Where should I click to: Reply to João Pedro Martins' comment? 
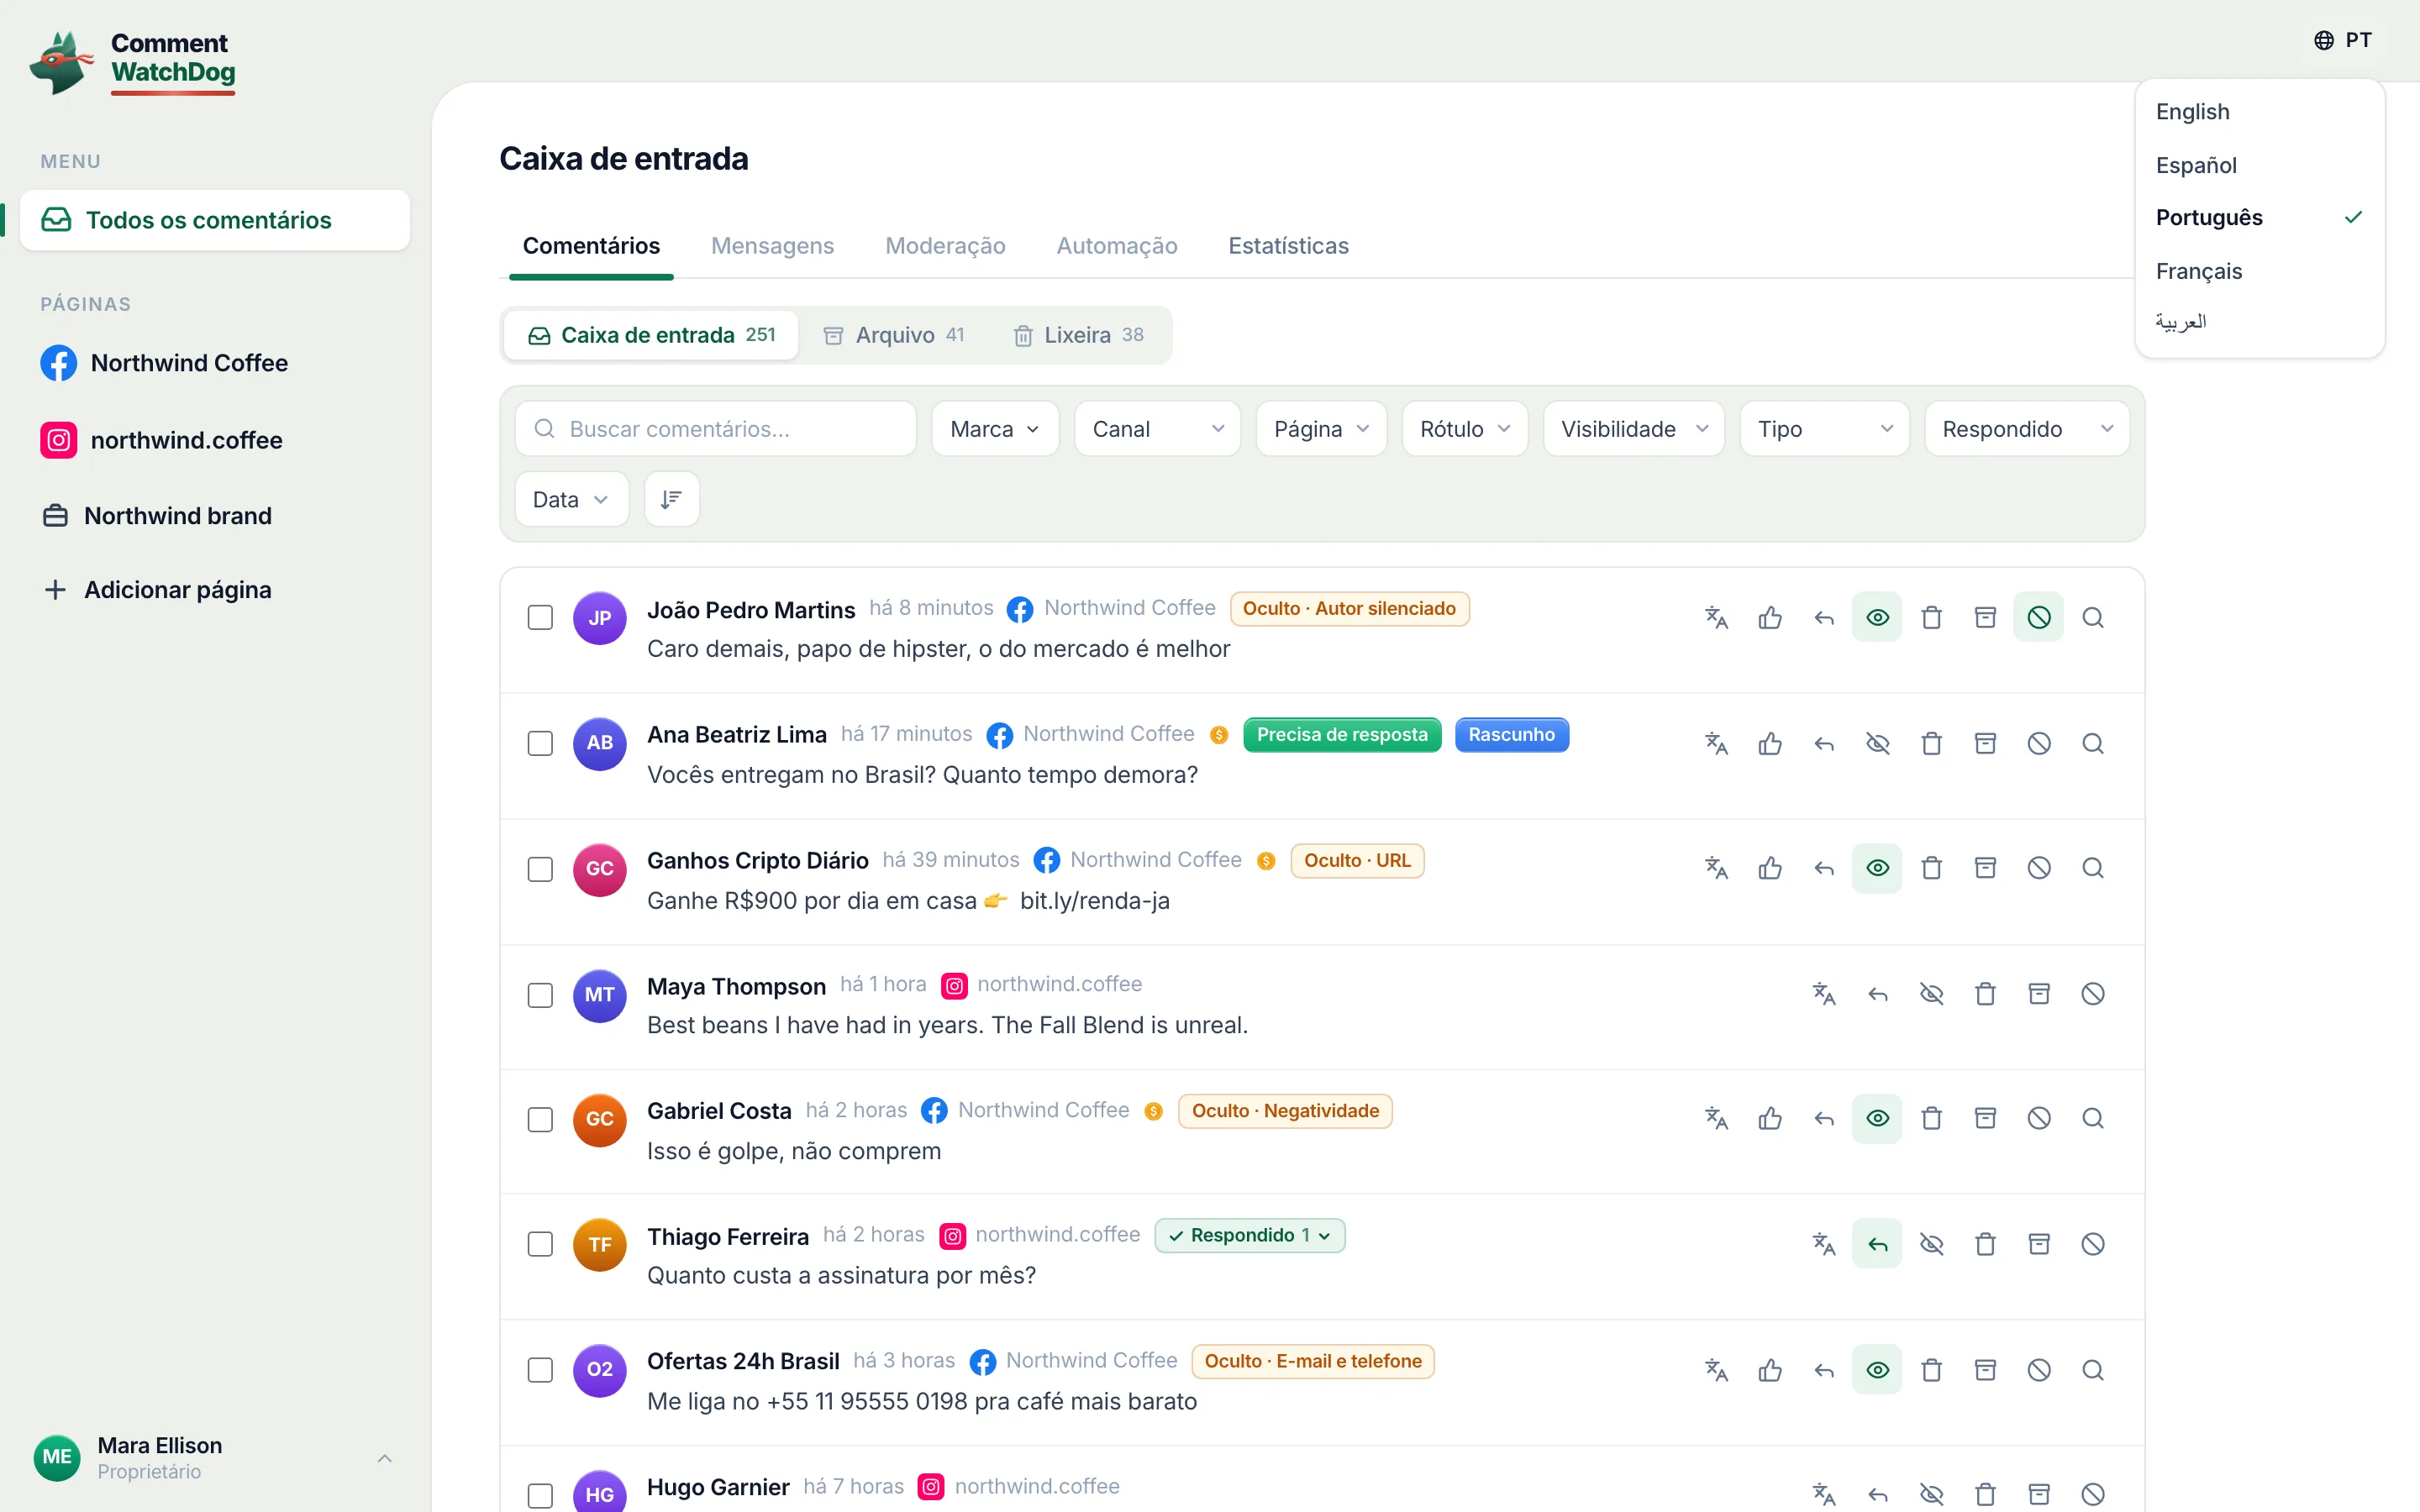click(1824, 618)
